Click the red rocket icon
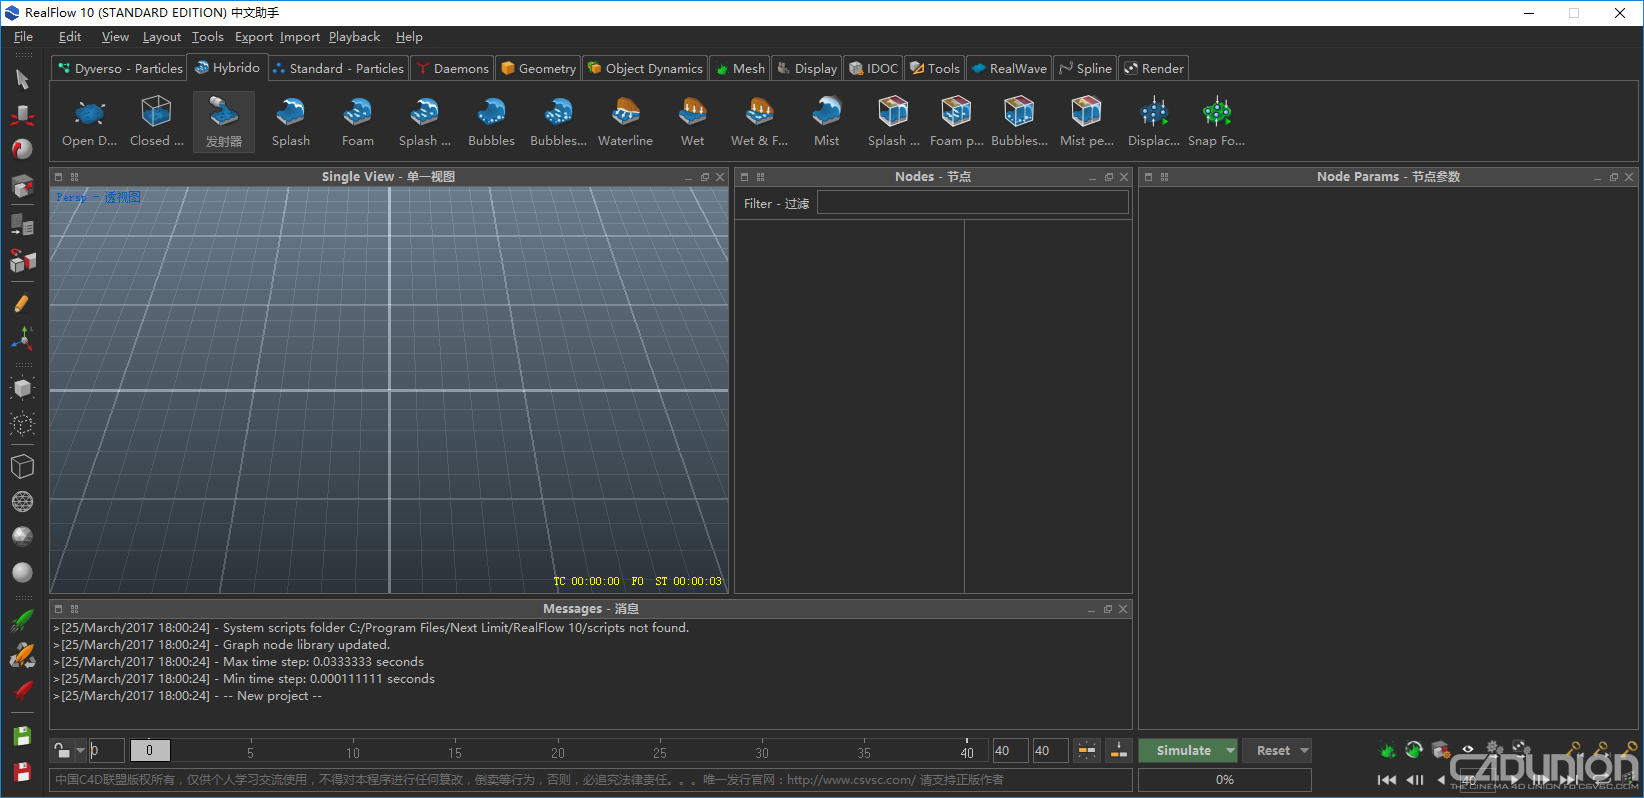Viewport: 1644px width, 798px height. point(22,690)
